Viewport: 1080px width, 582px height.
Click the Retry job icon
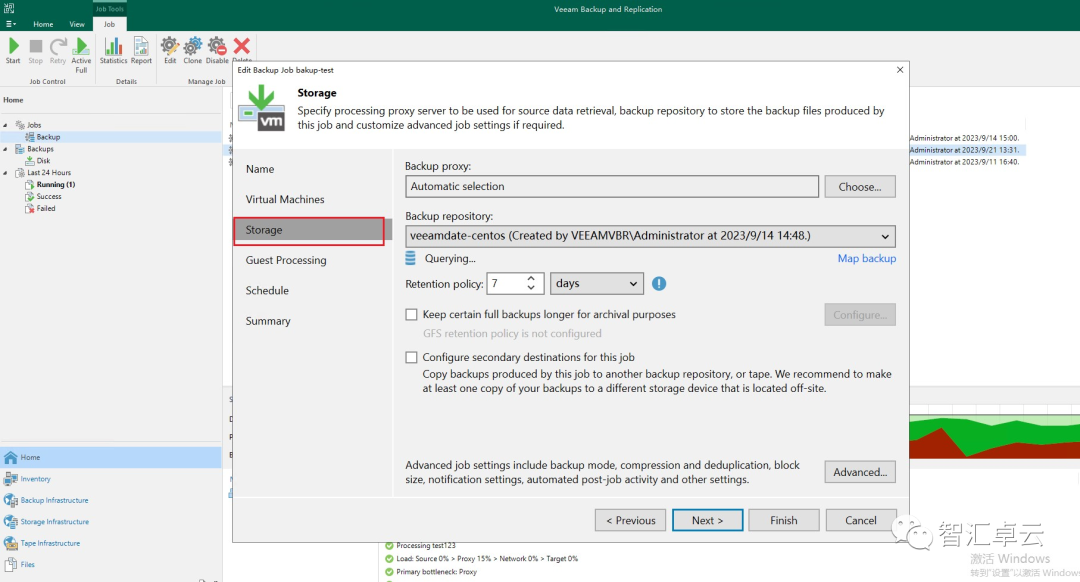click(58, 51)
